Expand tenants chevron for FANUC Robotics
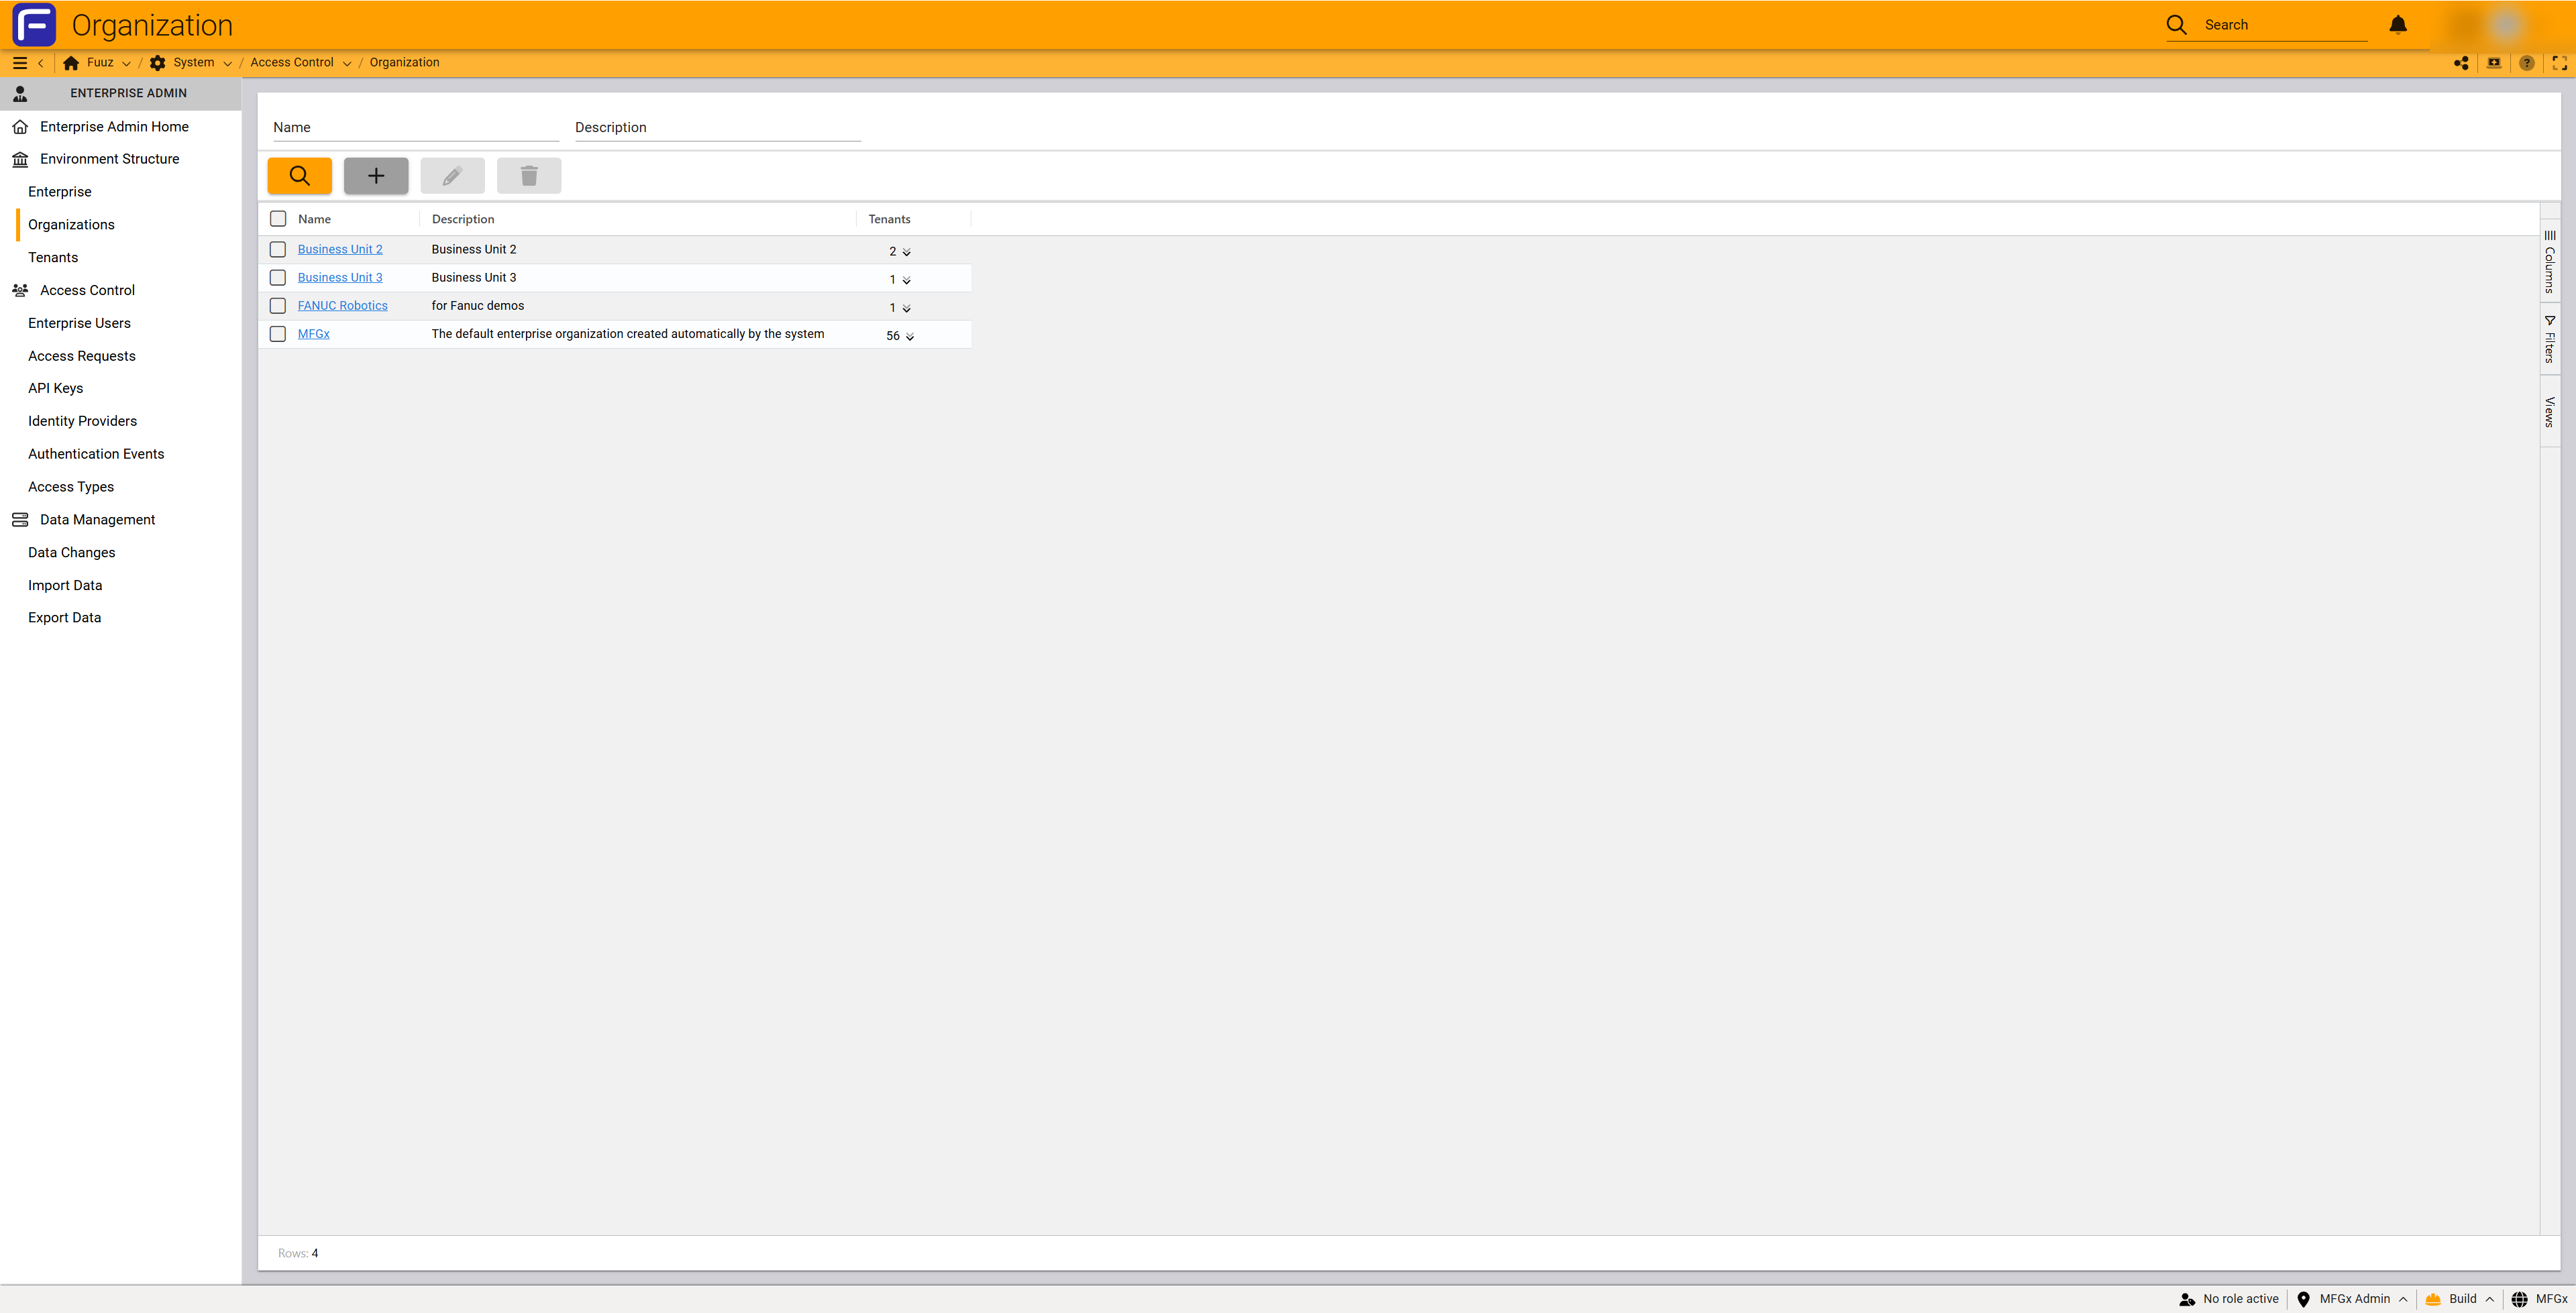 tap(906, 308)
